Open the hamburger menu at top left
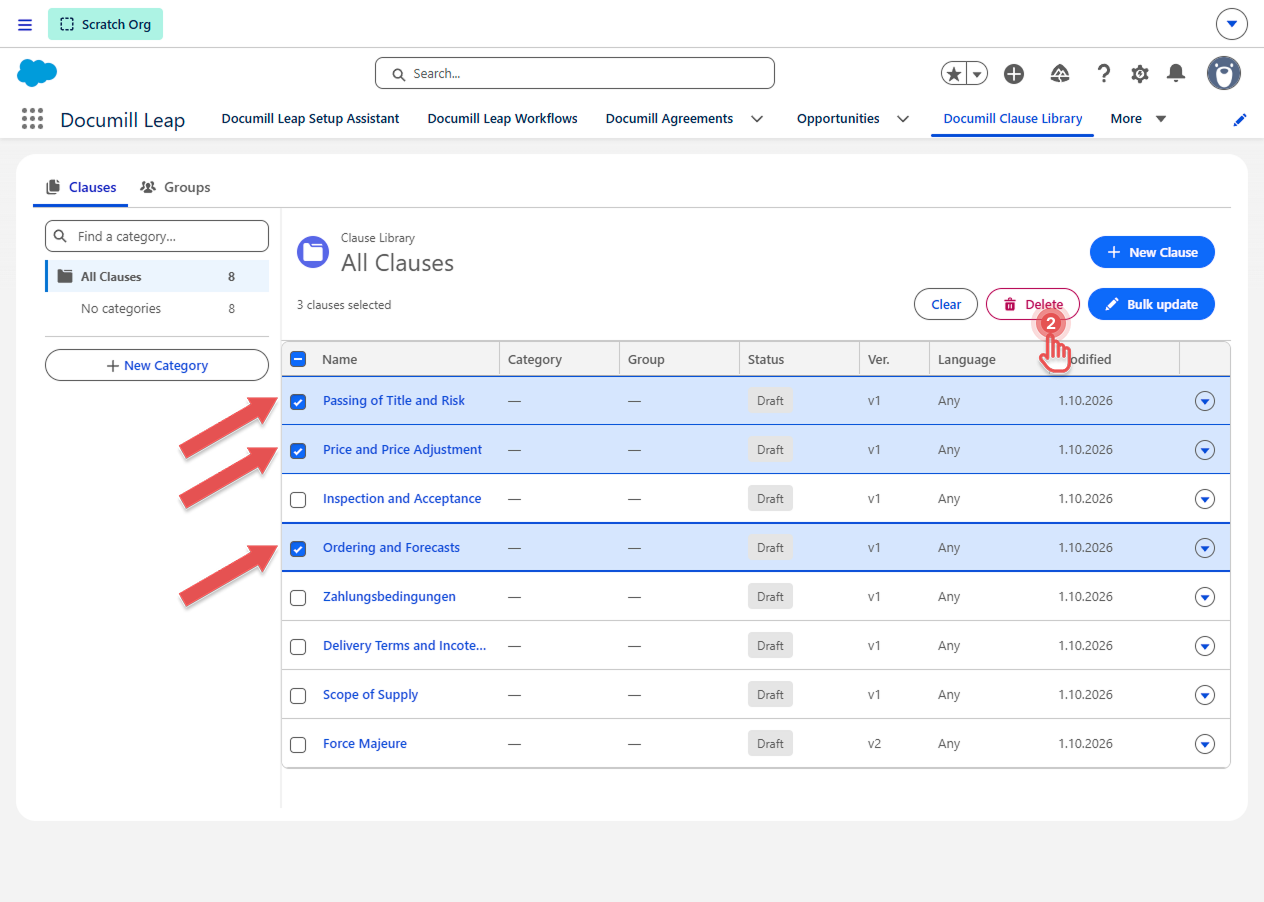 pyautogui.click(x=25, y=25)
